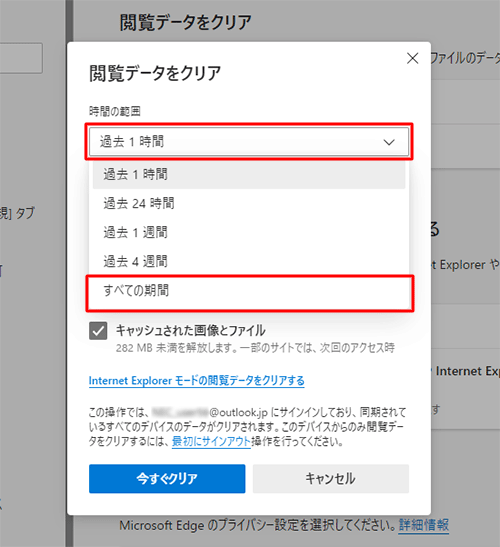Click the search box in settings sidebar
The width and height of the screenshot is (500, 547).
point(21,58)
